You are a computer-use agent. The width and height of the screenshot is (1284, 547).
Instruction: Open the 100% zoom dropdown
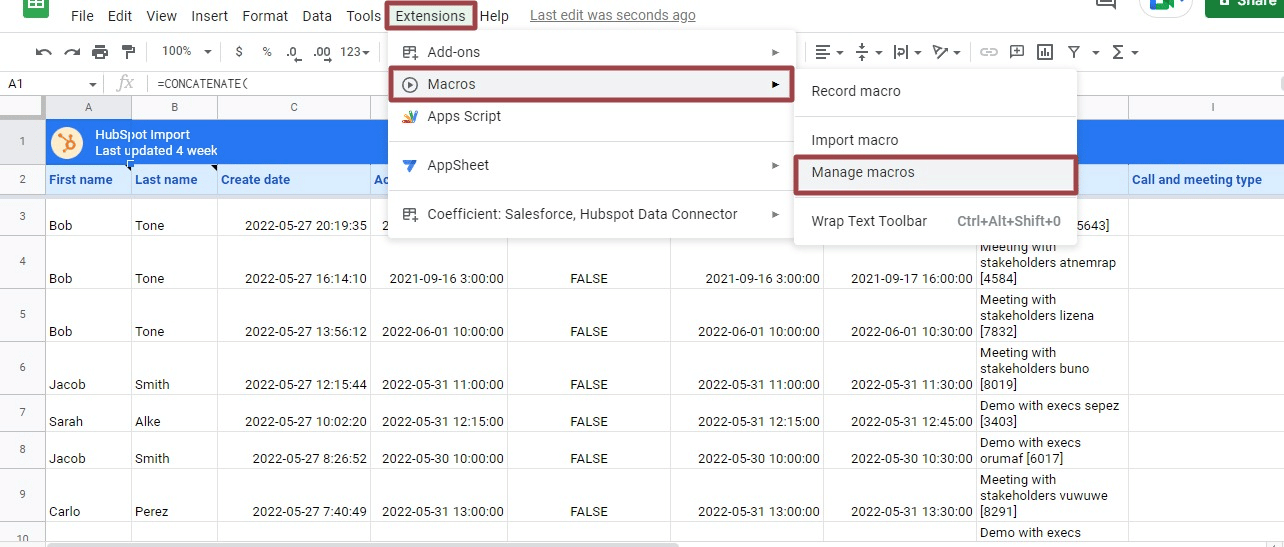187,52
